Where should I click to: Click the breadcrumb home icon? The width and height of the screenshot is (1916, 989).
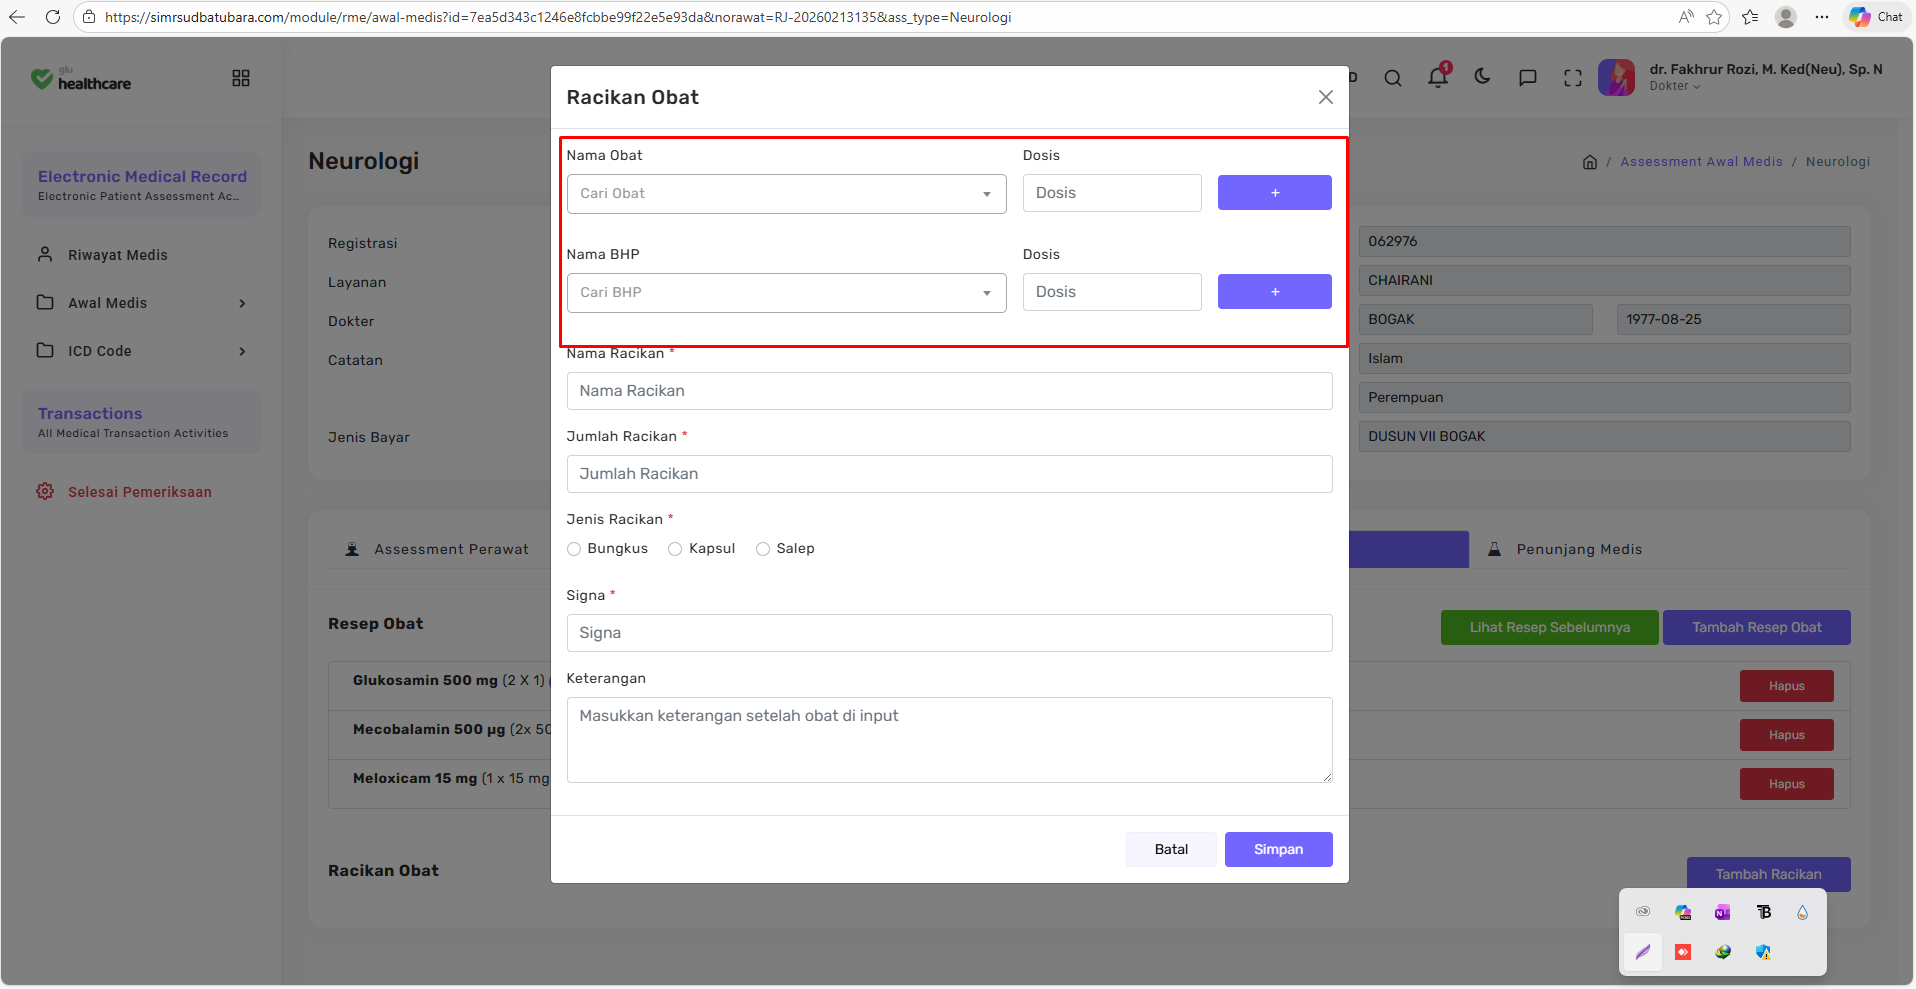point(1590,162)
